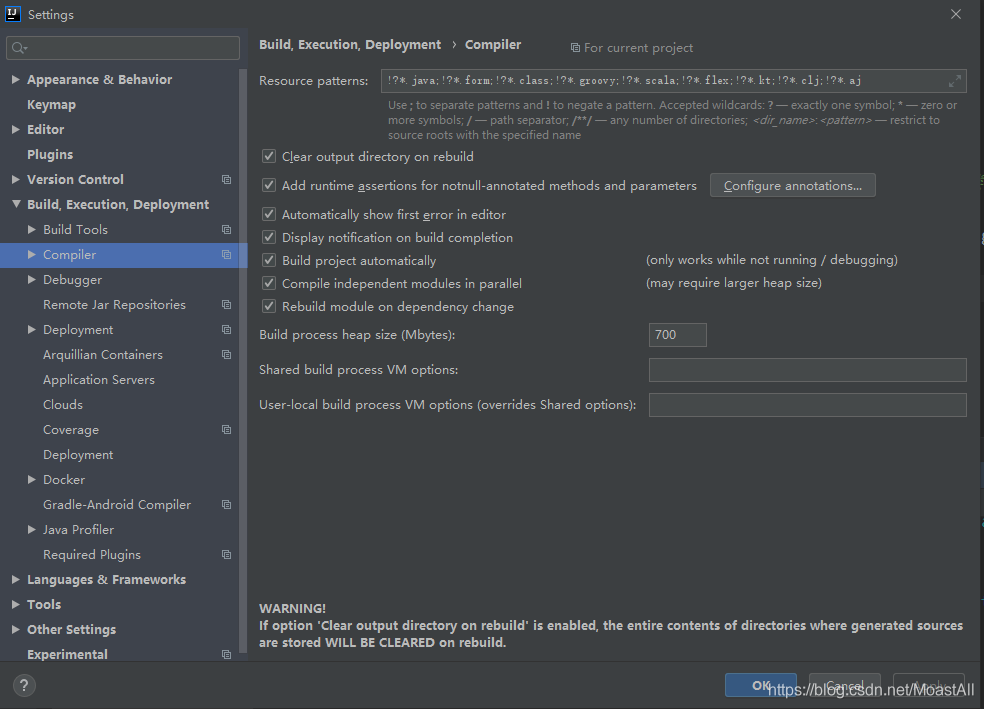Expand the Appearance & Behavior section
This screenshot has height=709, width=984.
[x=16, y=80]
